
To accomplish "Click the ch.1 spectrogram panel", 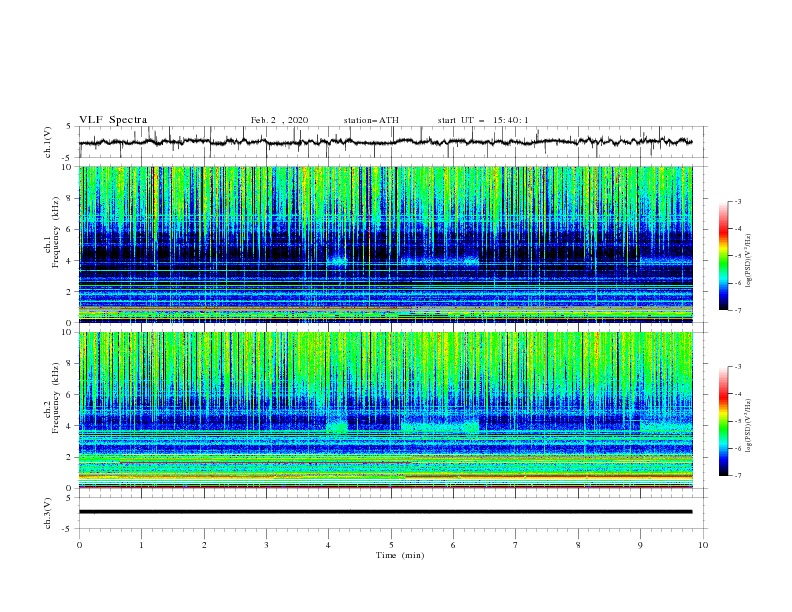I will [385, 244].
